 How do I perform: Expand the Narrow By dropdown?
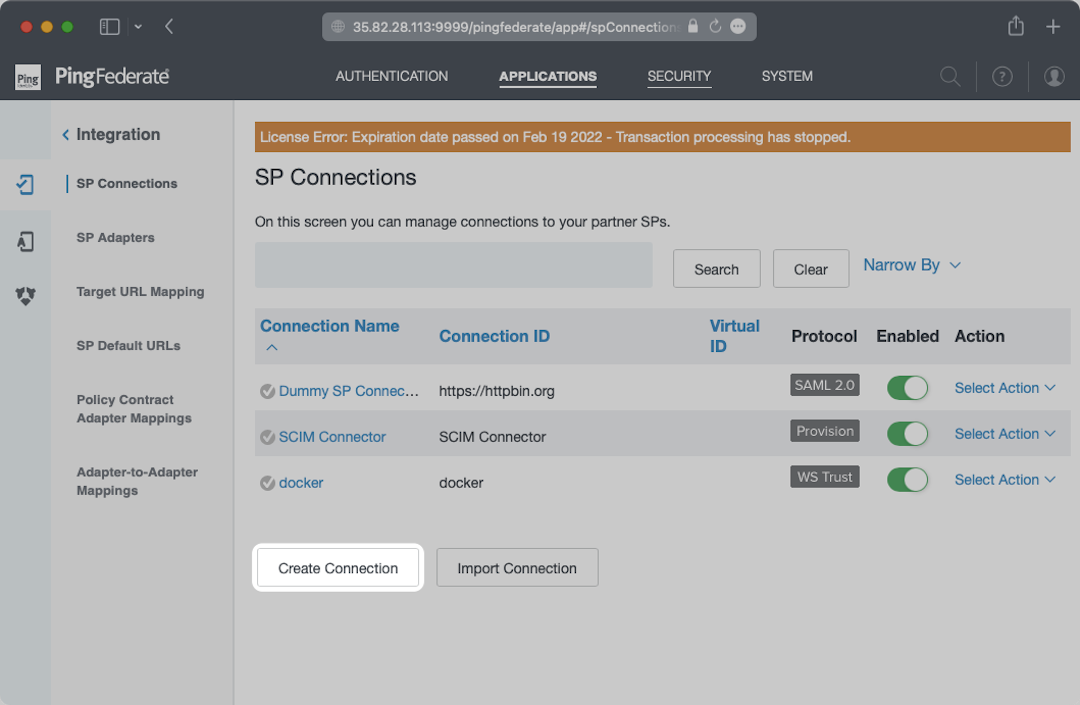tap(912, 265)
